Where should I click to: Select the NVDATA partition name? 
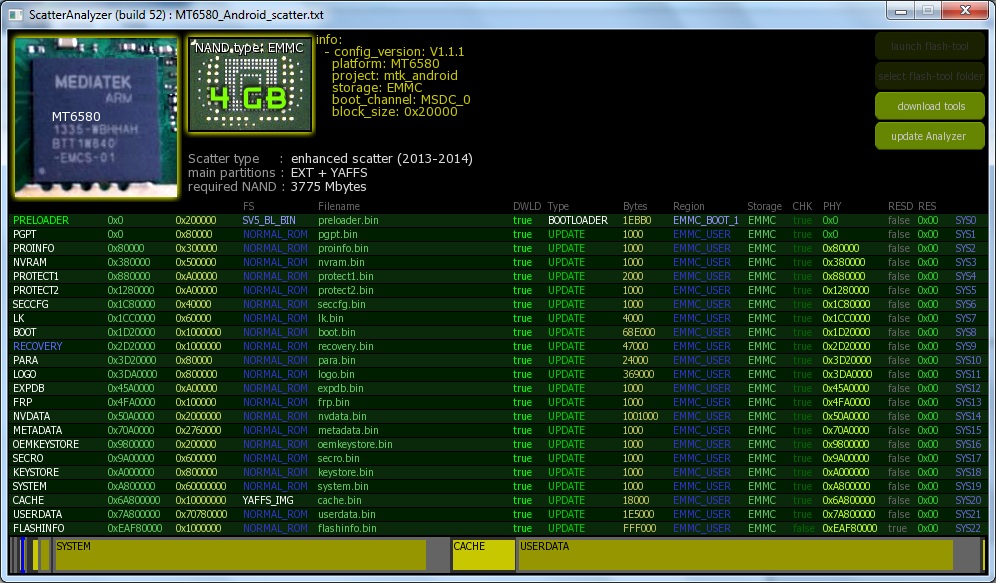point(32,416)
